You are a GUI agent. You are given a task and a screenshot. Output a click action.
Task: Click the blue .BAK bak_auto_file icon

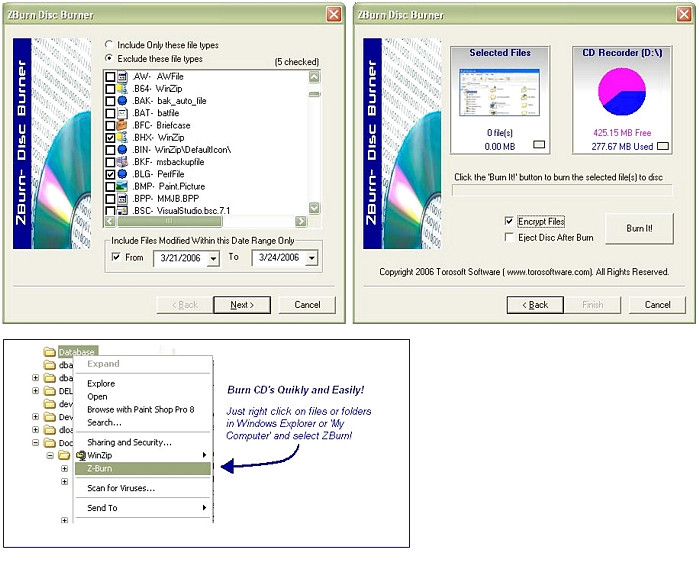pos(122,101)
